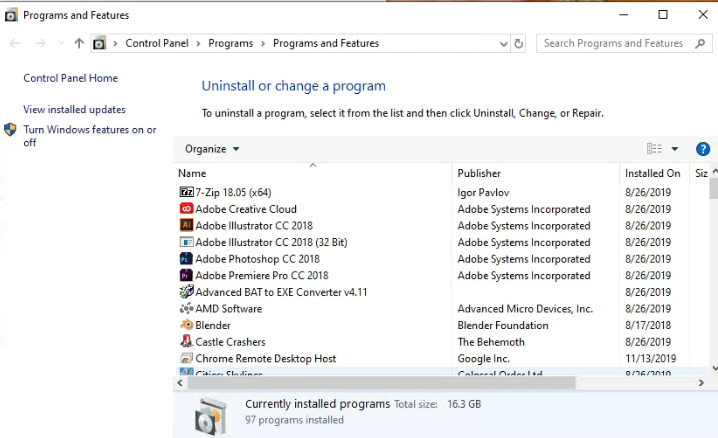Click the refresh button beside address bar
The image size is (718, 438).
(518, 44)
